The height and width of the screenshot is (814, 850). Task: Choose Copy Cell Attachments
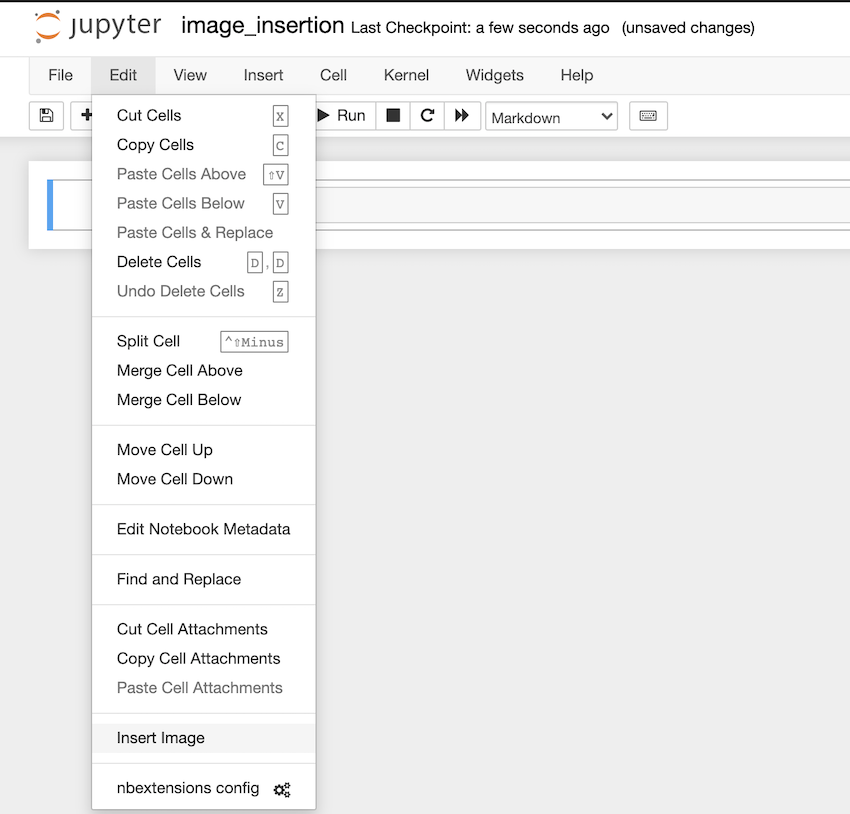click(x=203, y=658)
